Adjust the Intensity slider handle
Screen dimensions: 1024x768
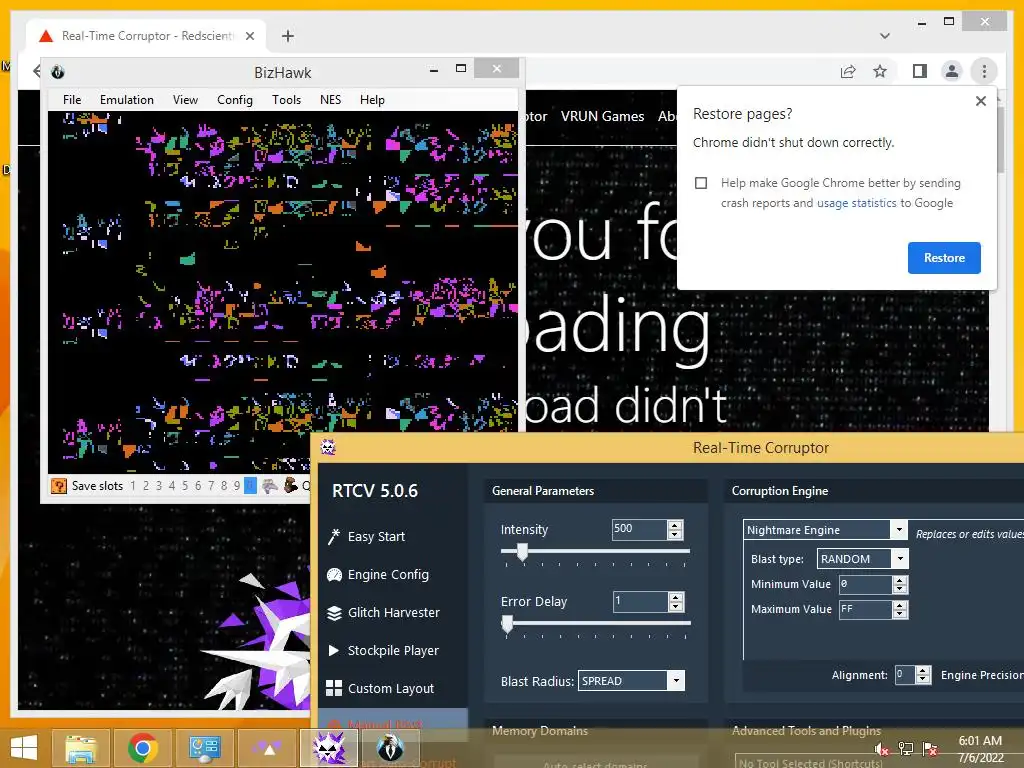pyautogui.click(x=522, y=552)
